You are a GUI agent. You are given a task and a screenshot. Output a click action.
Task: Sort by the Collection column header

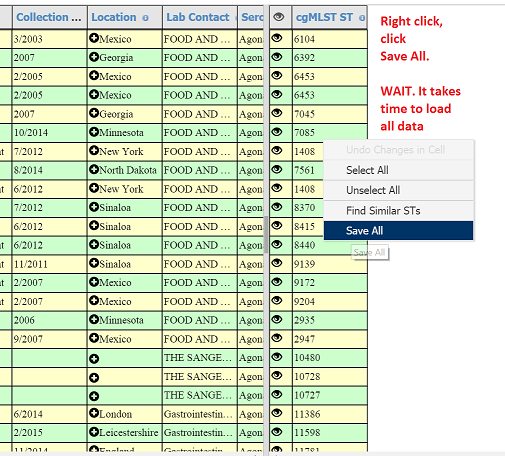(x=49, y=17)
